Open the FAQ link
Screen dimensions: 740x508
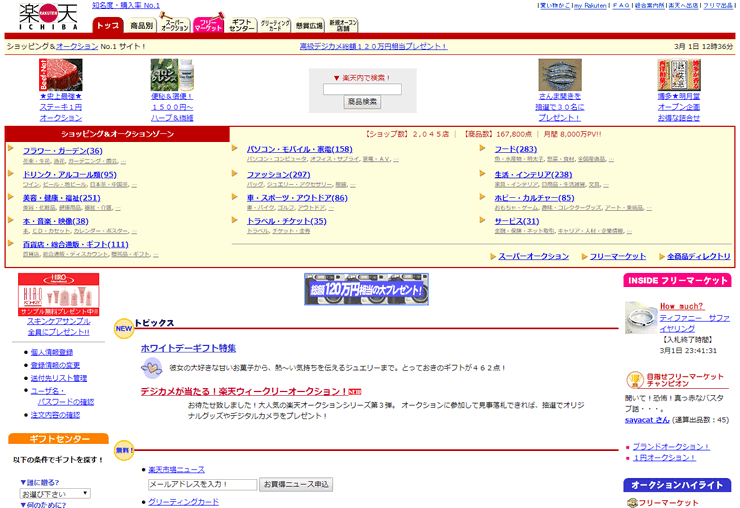coord(622,6)
